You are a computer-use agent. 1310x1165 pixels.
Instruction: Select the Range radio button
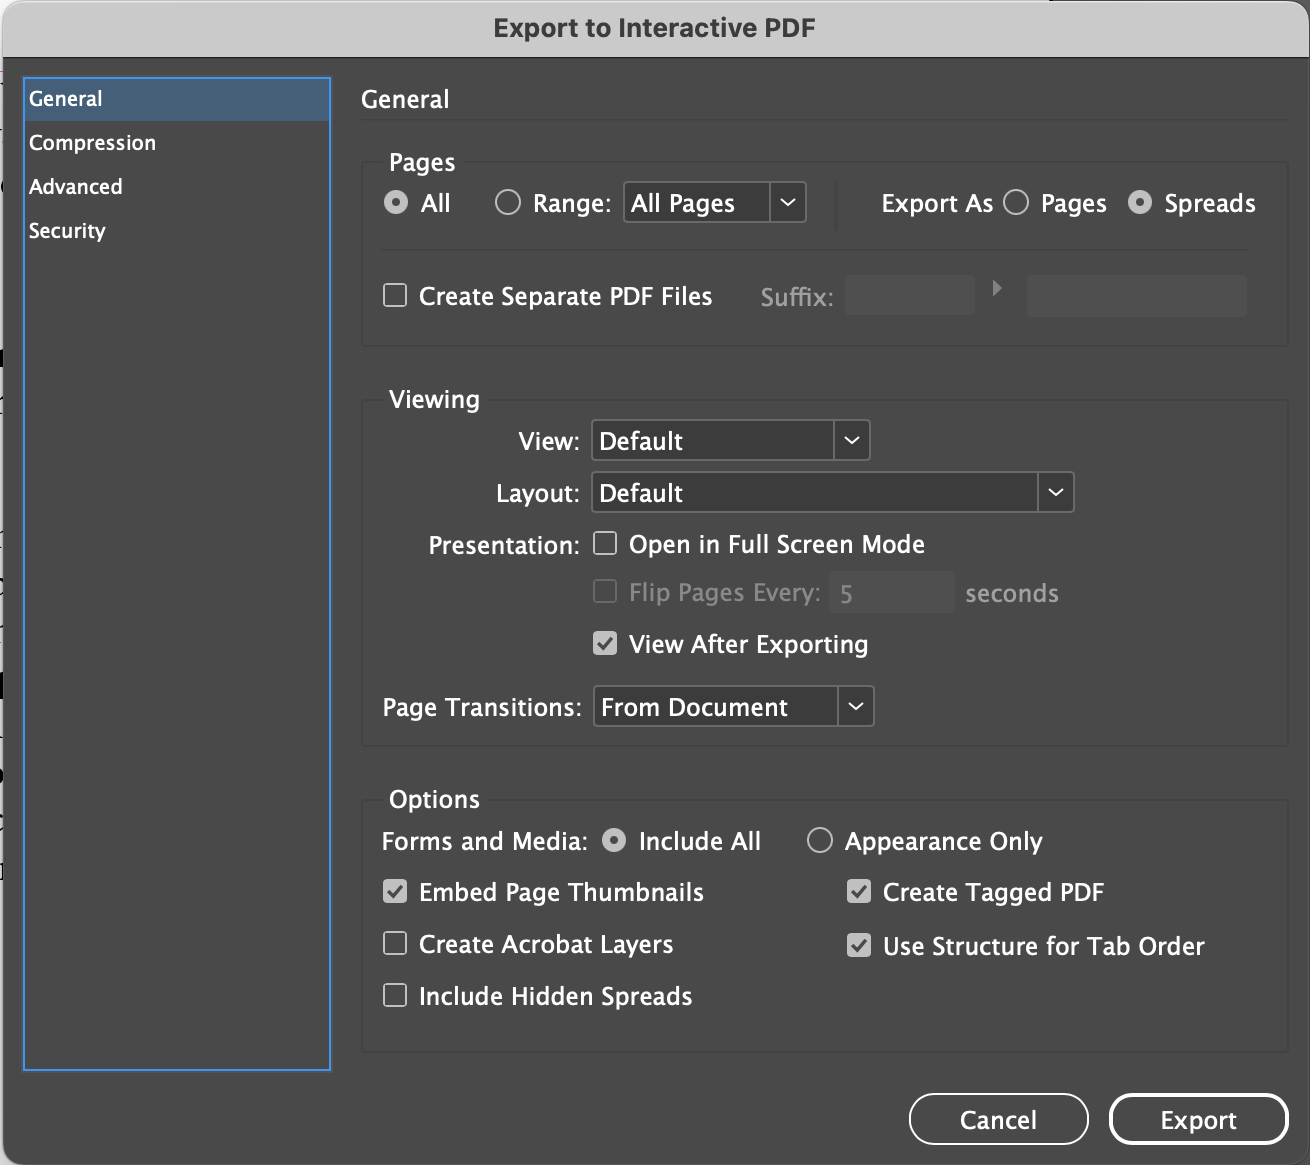(508, 203)
